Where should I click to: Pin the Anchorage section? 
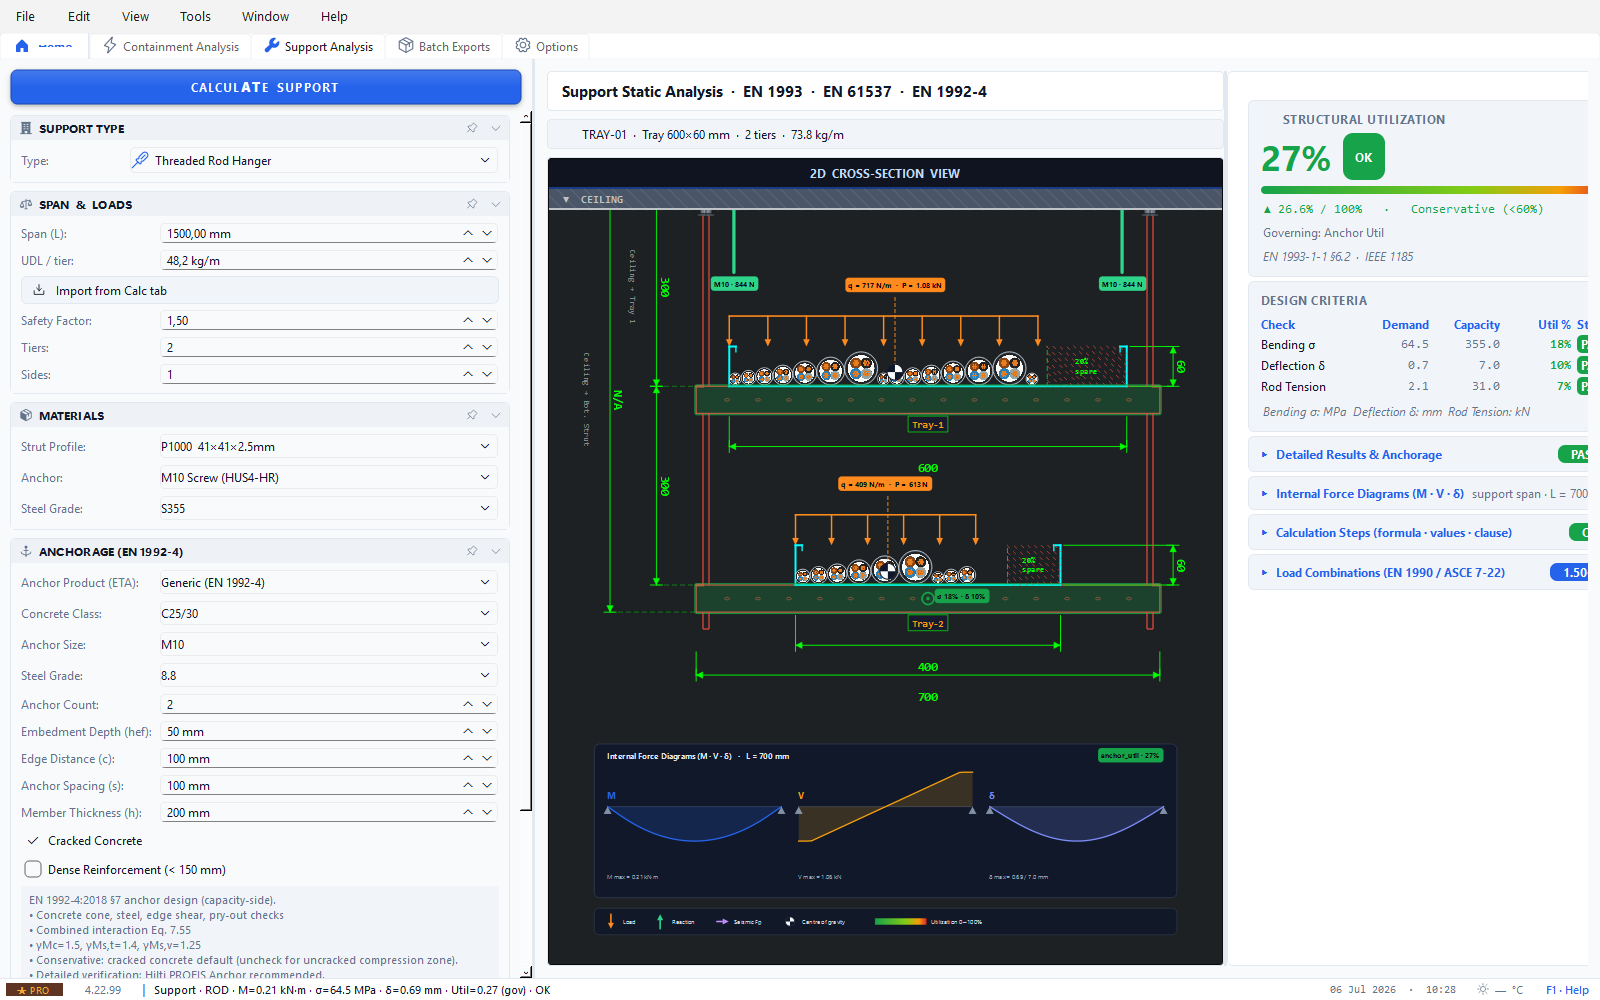point(472,551)
